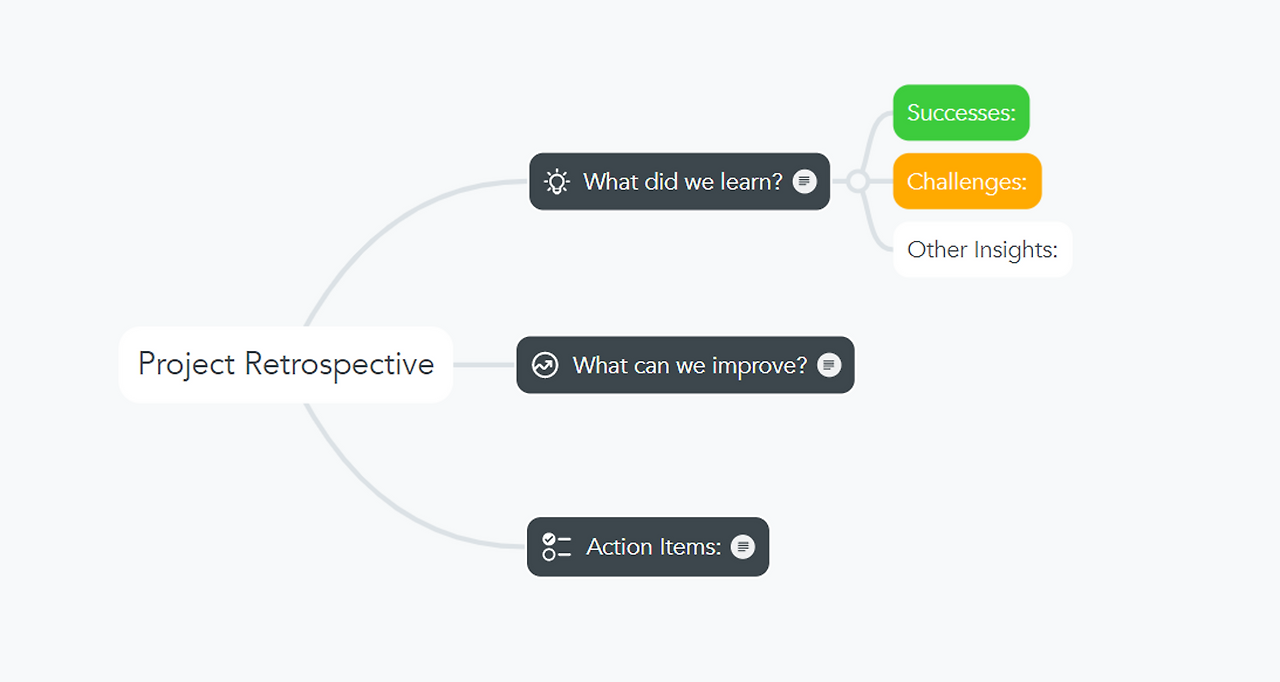Screen dimensions: 1280x682
Task: Select the green Successes node
Action: (961, 113)
